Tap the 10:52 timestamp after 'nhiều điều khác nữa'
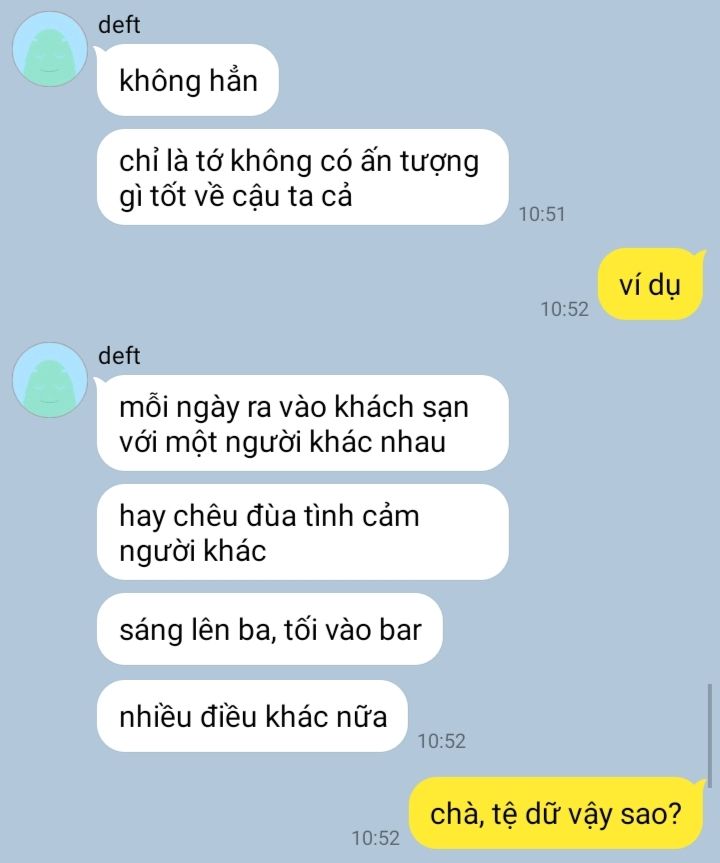This screenshot has height=863, width=720. click(x=441, y=741)
